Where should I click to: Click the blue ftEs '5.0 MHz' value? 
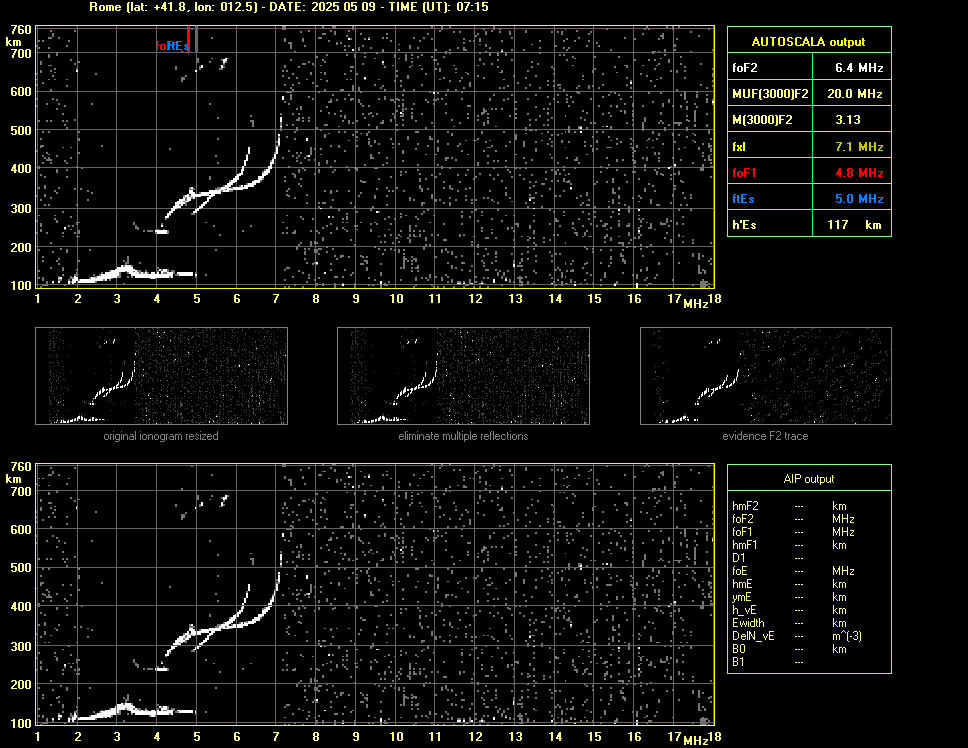[x=859, y=199]
